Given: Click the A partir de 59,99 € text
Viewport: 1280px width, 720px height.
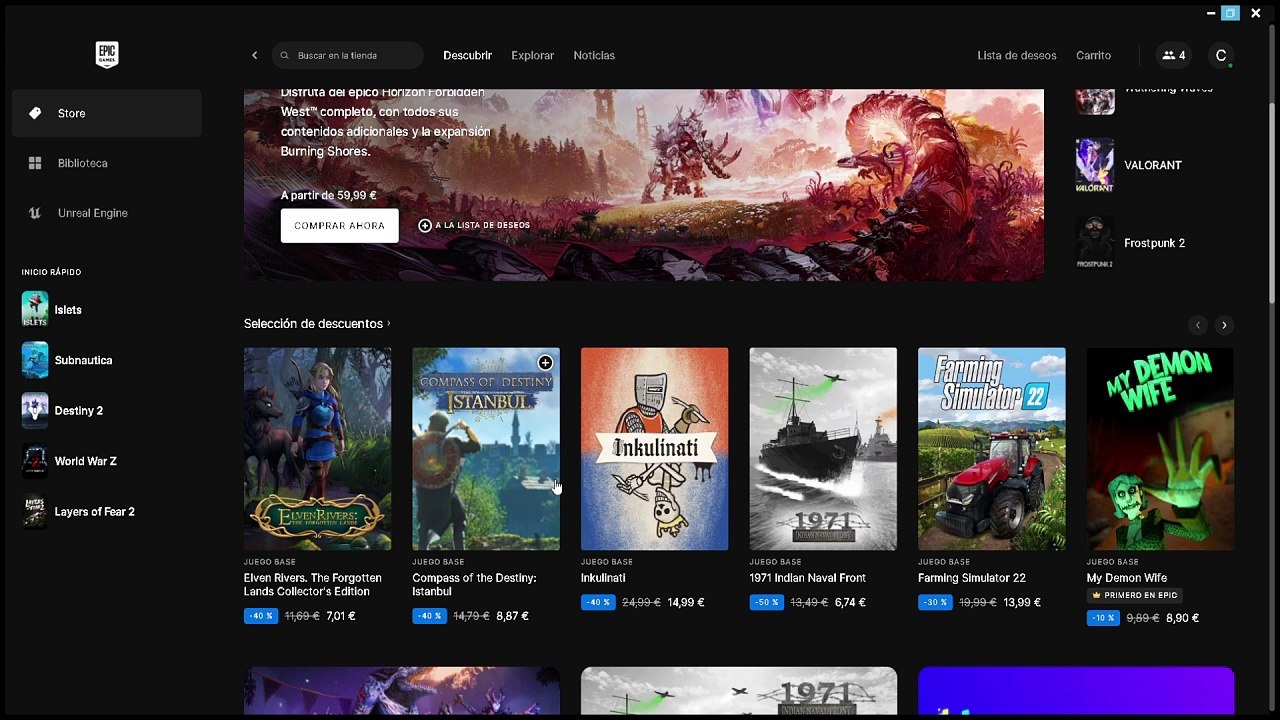Looking at the screenshot, I should 329,195.
